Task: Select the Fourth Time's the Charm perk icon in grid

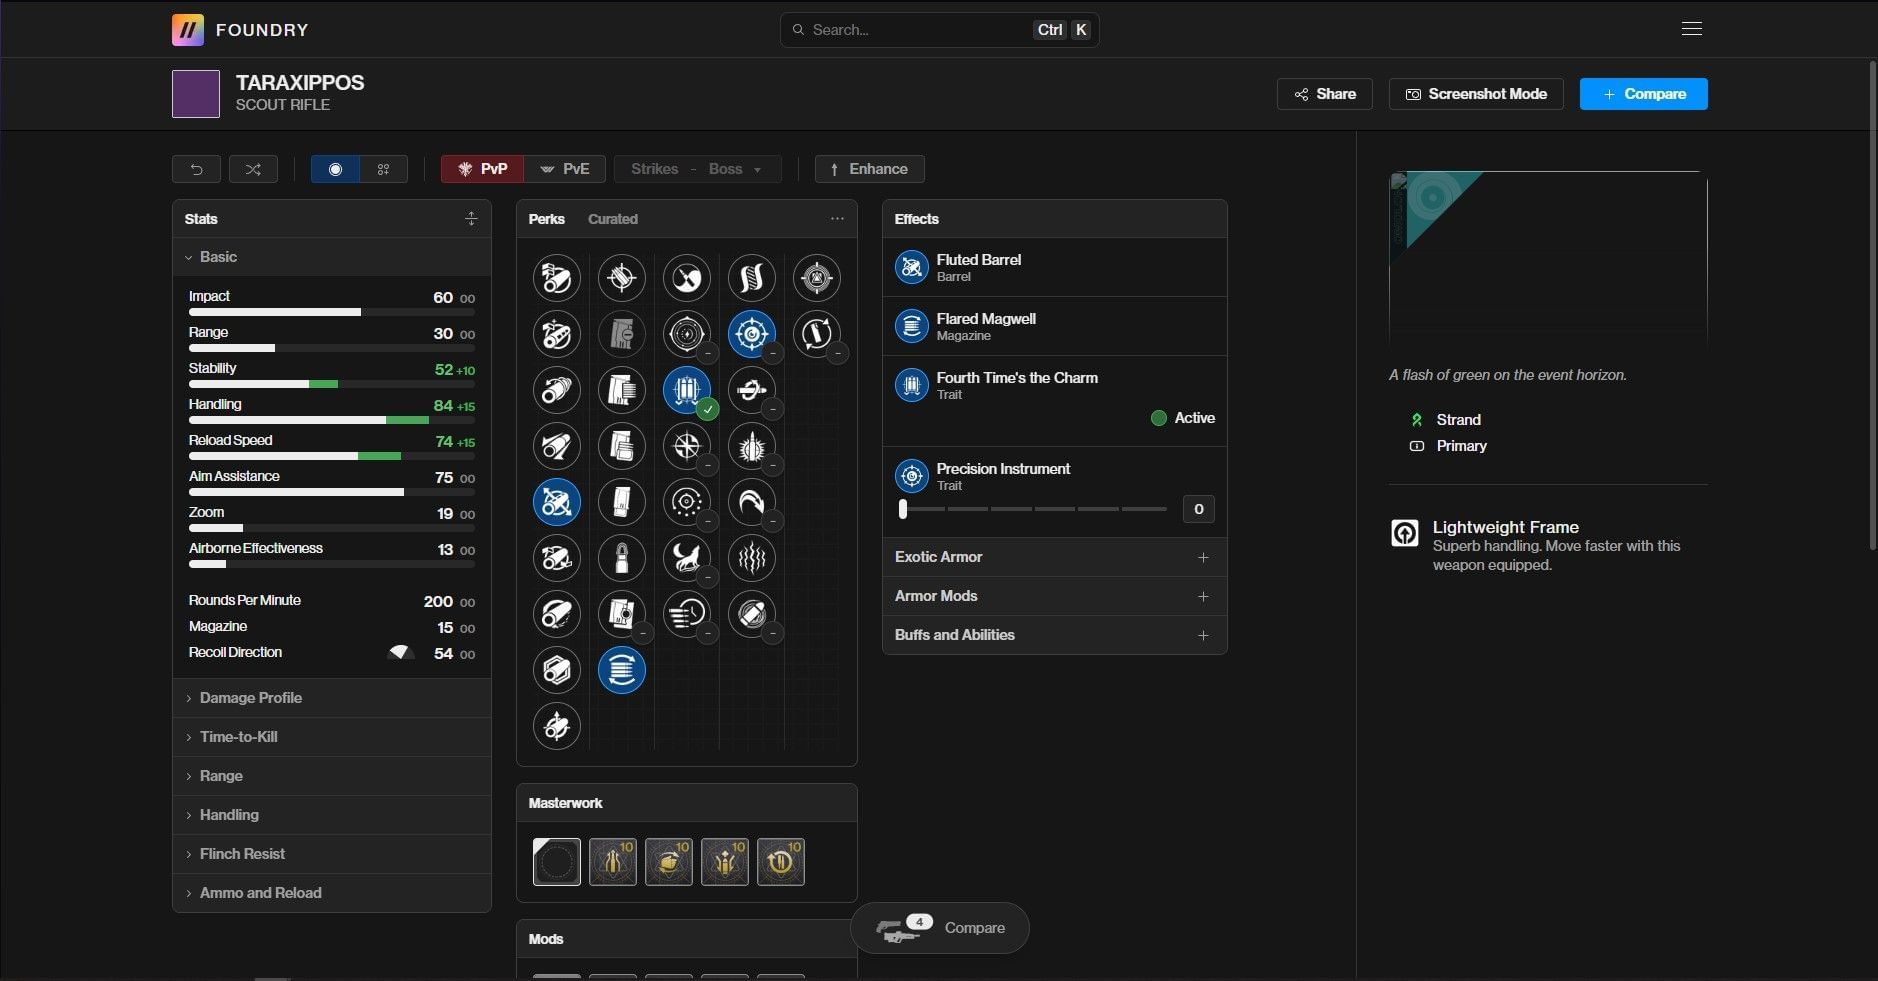Action: click(686, 390)
